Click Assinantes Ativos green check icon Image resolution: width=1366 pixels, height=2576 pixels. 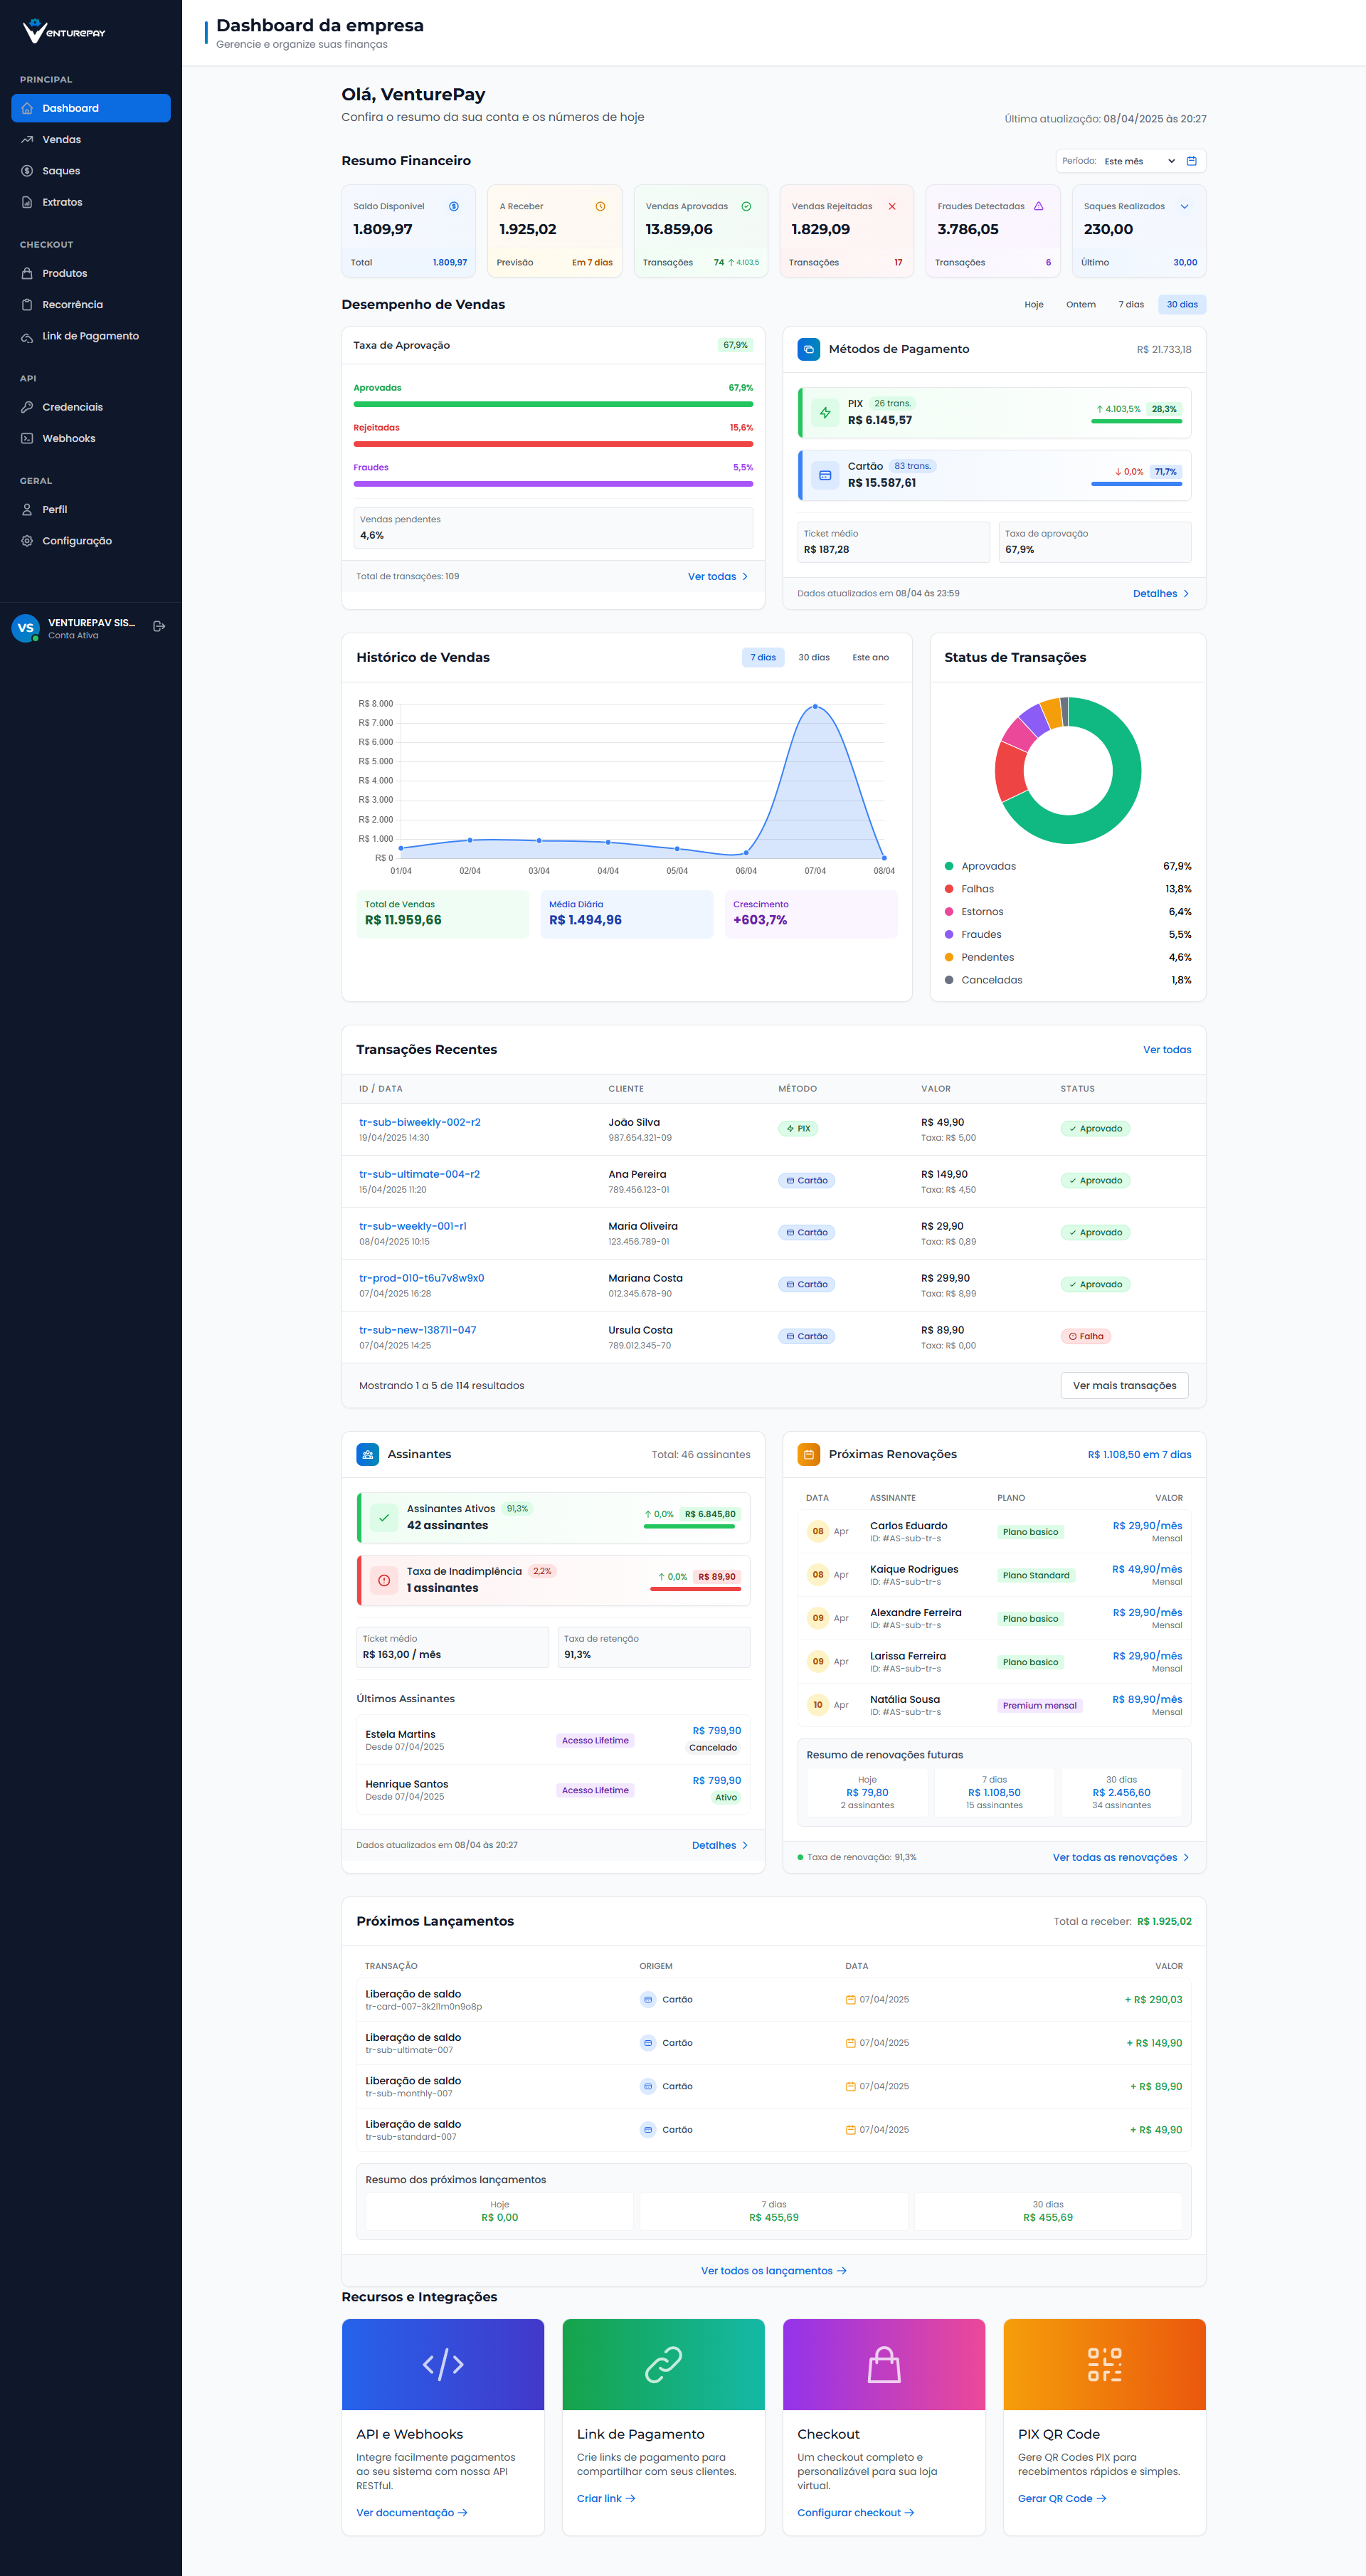(384, 1517)
